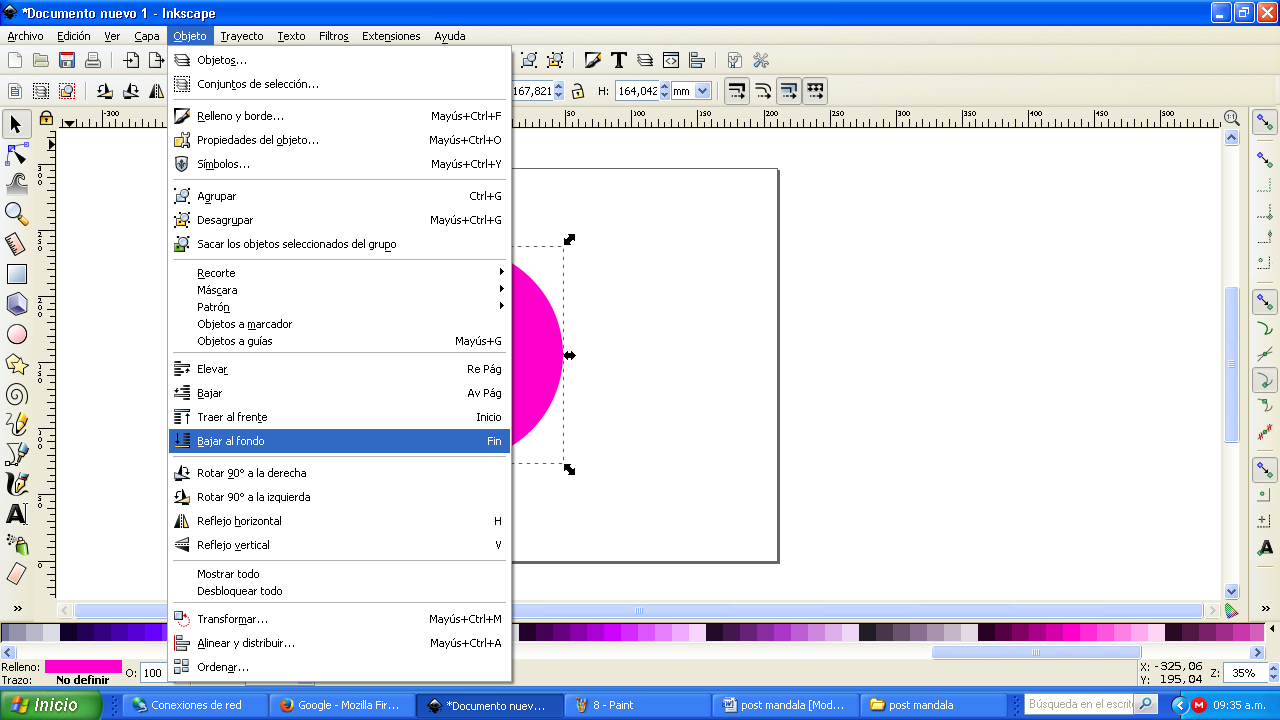Open the mm units dropdown
The width and height of the screenshot is (1280, 720).
coord(691,91)
